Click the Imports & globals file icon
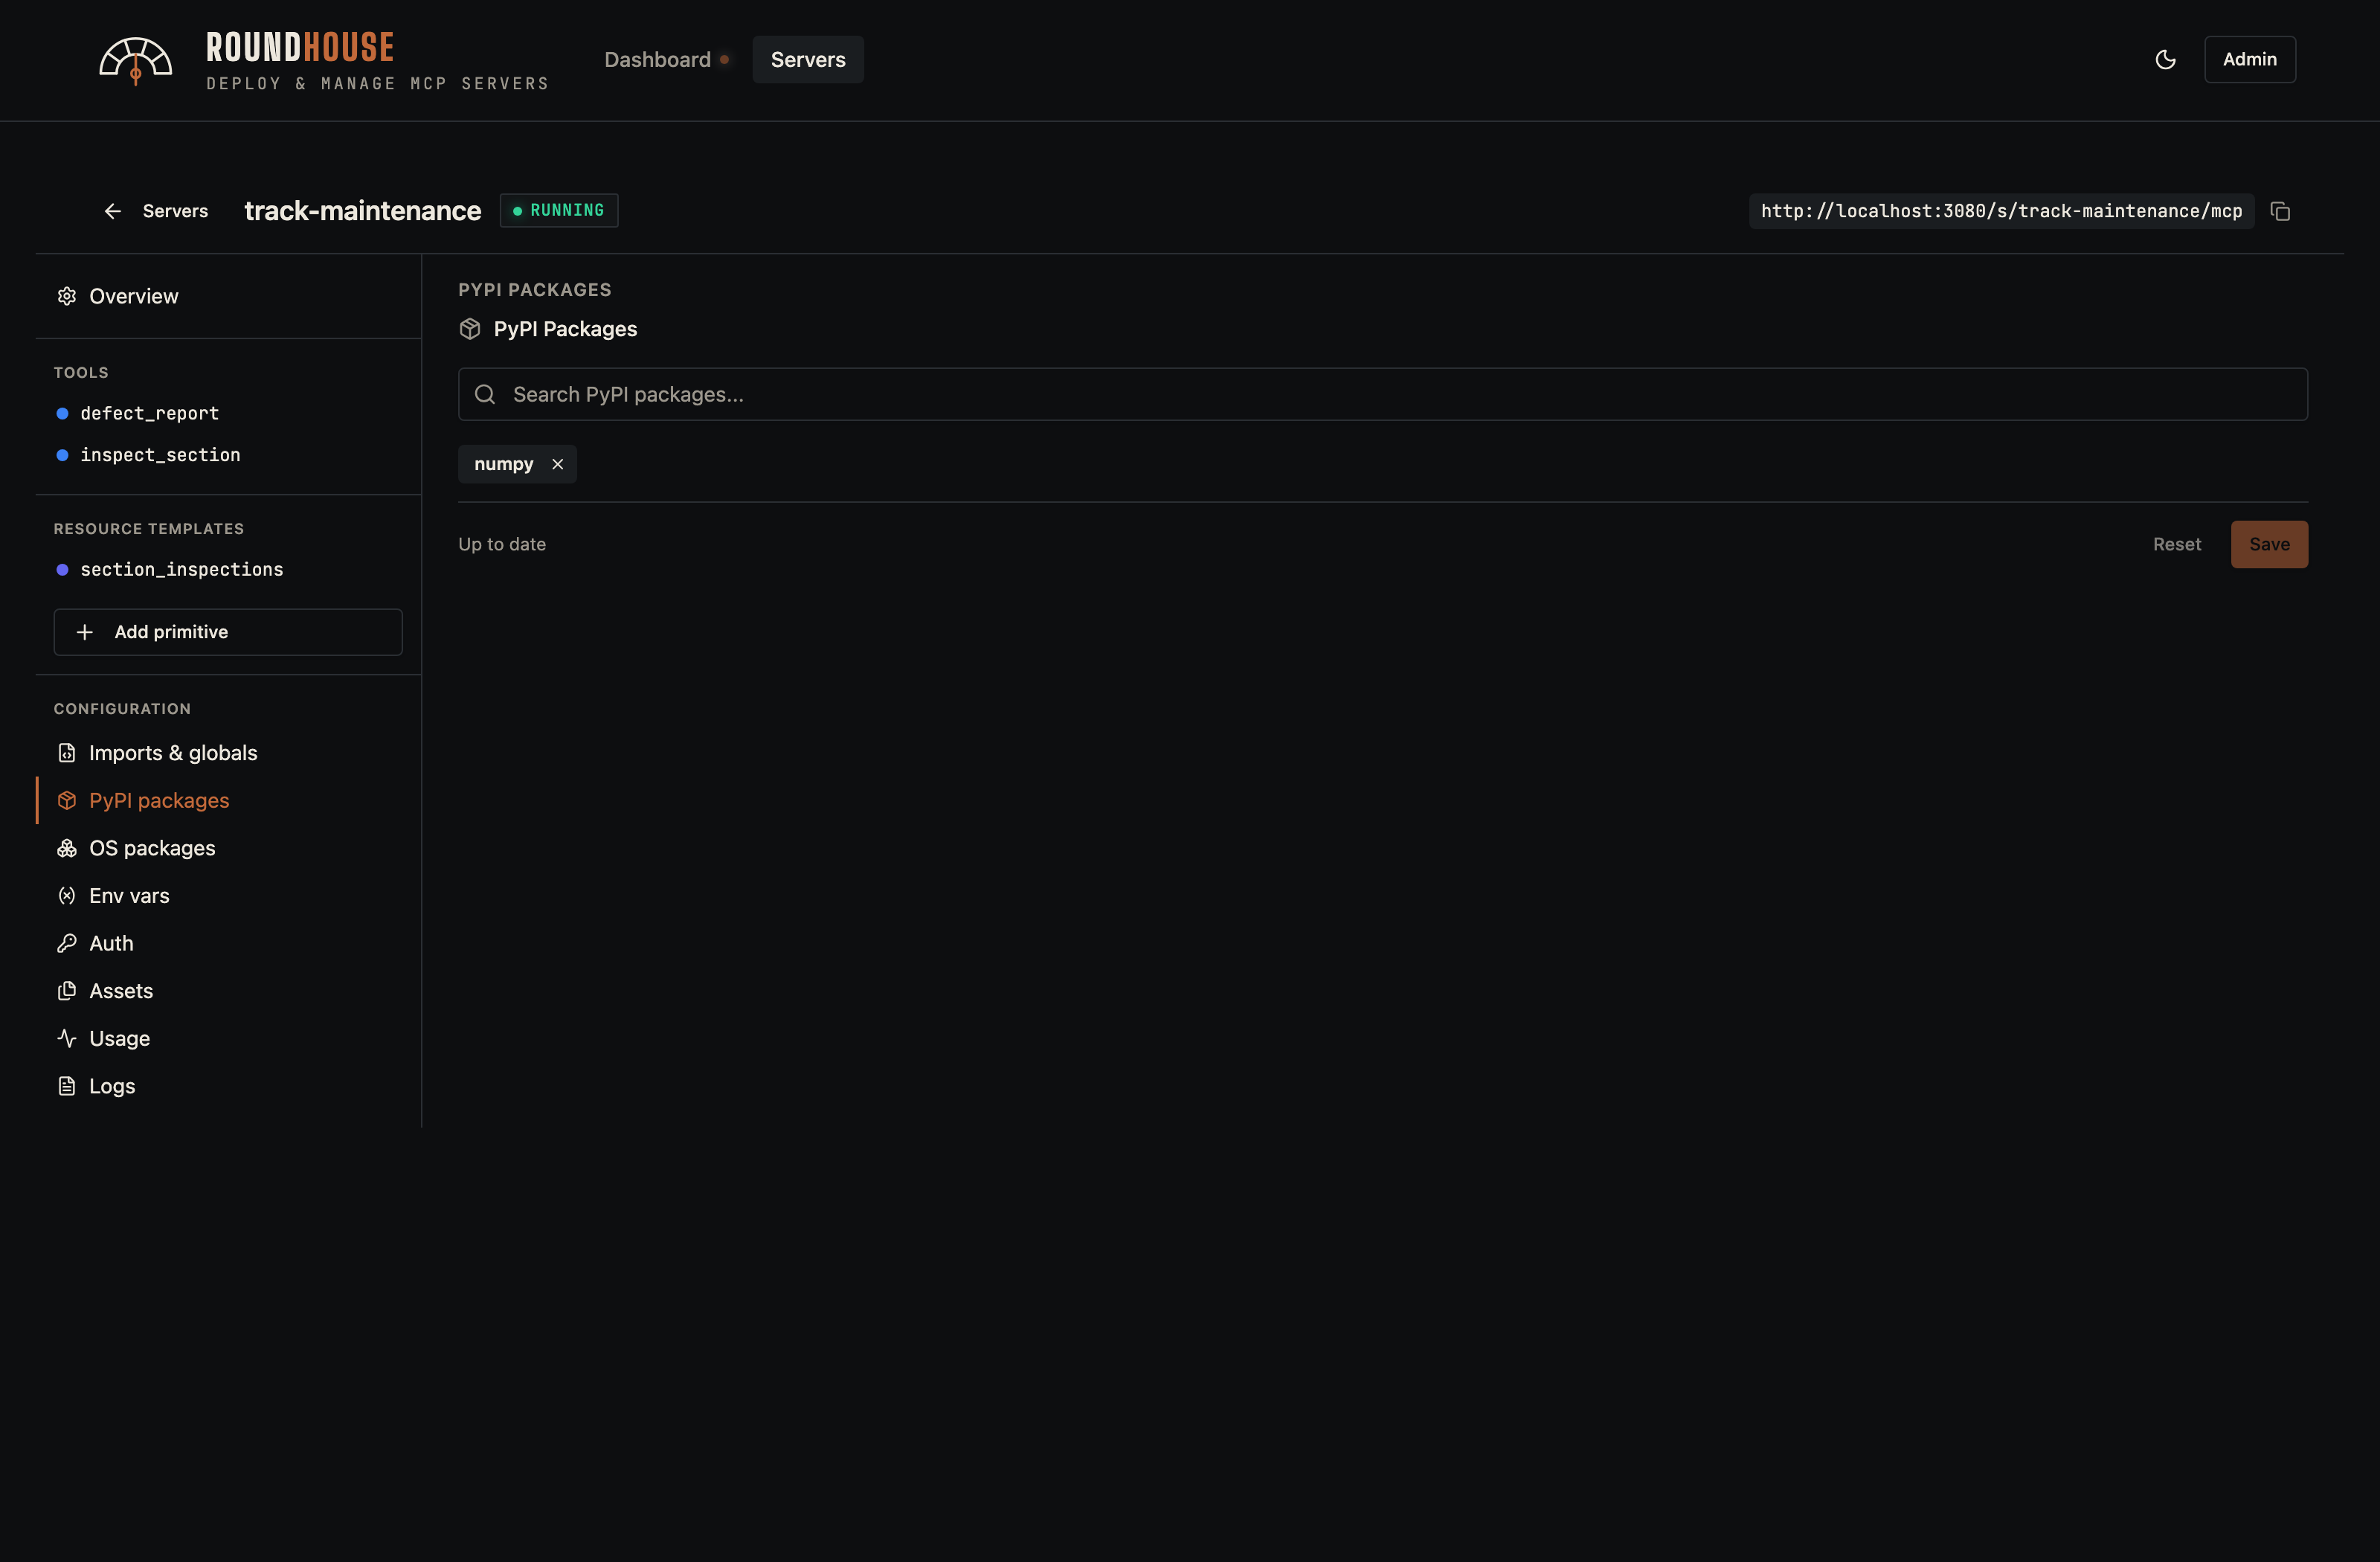Screen dimensions: 2380x1562 click(x=67, y=753)
